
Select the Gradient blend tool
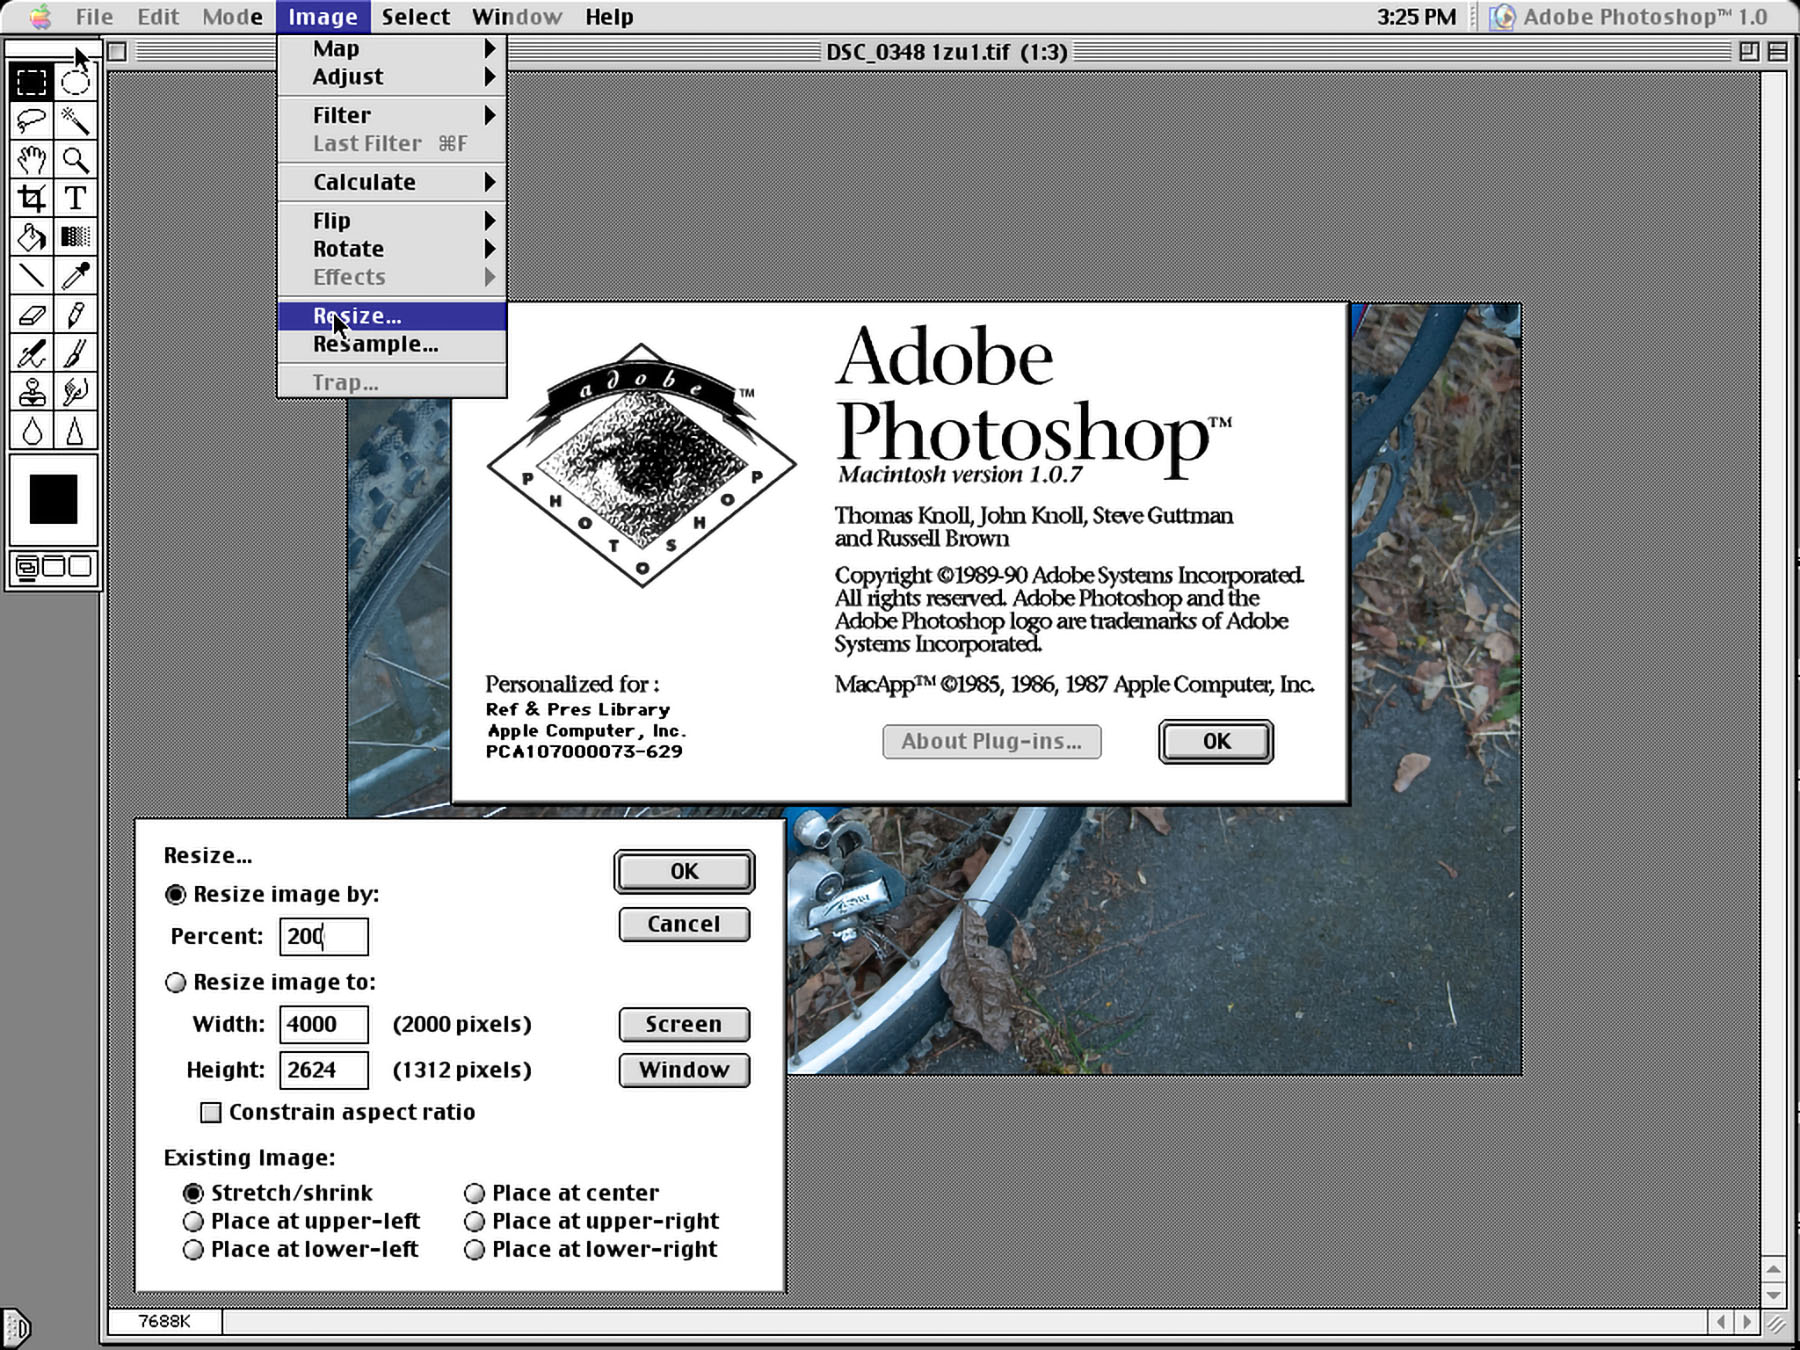[x=75, y=238]
